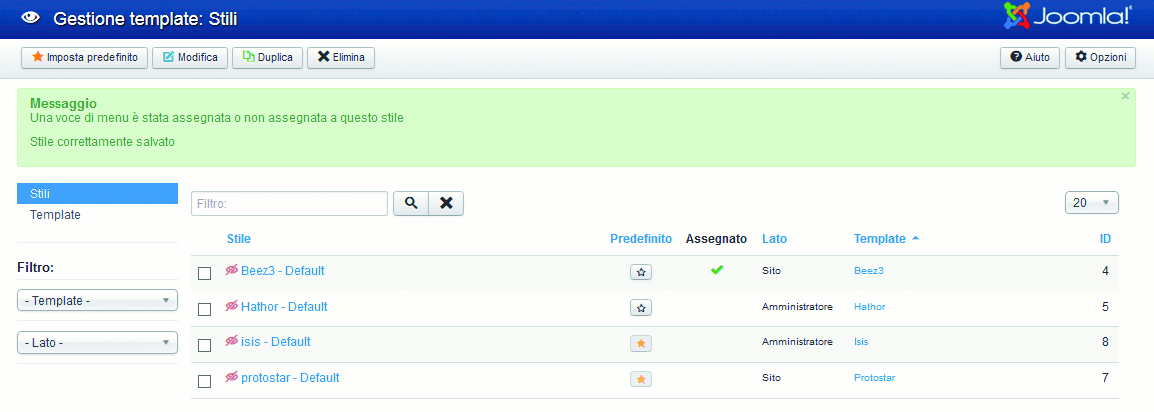Select the Stili sidebar item
1154x412 pixels.
pos(97,193)
